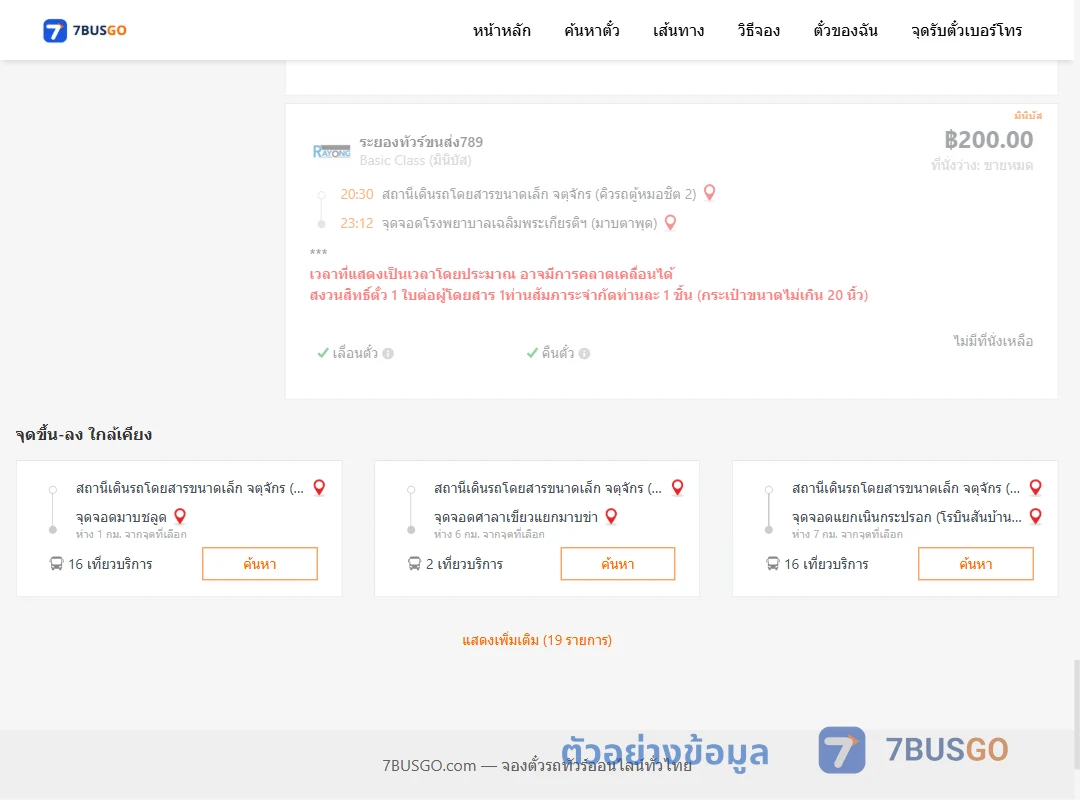The height and width of the screenshot is (800, 1080).
Task: Click ค้นหา button in ศาลาเขียวแยกมาบข่า card
Action: [x=618, y=564]
